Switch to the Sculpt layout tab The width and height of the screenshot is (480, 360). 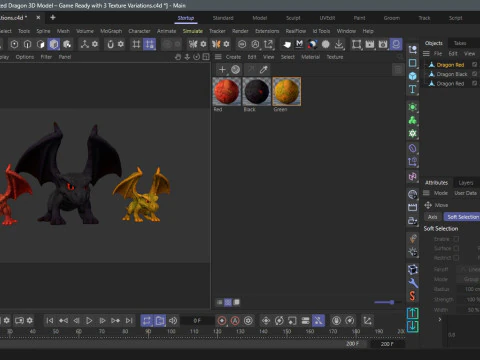point(293,18)
